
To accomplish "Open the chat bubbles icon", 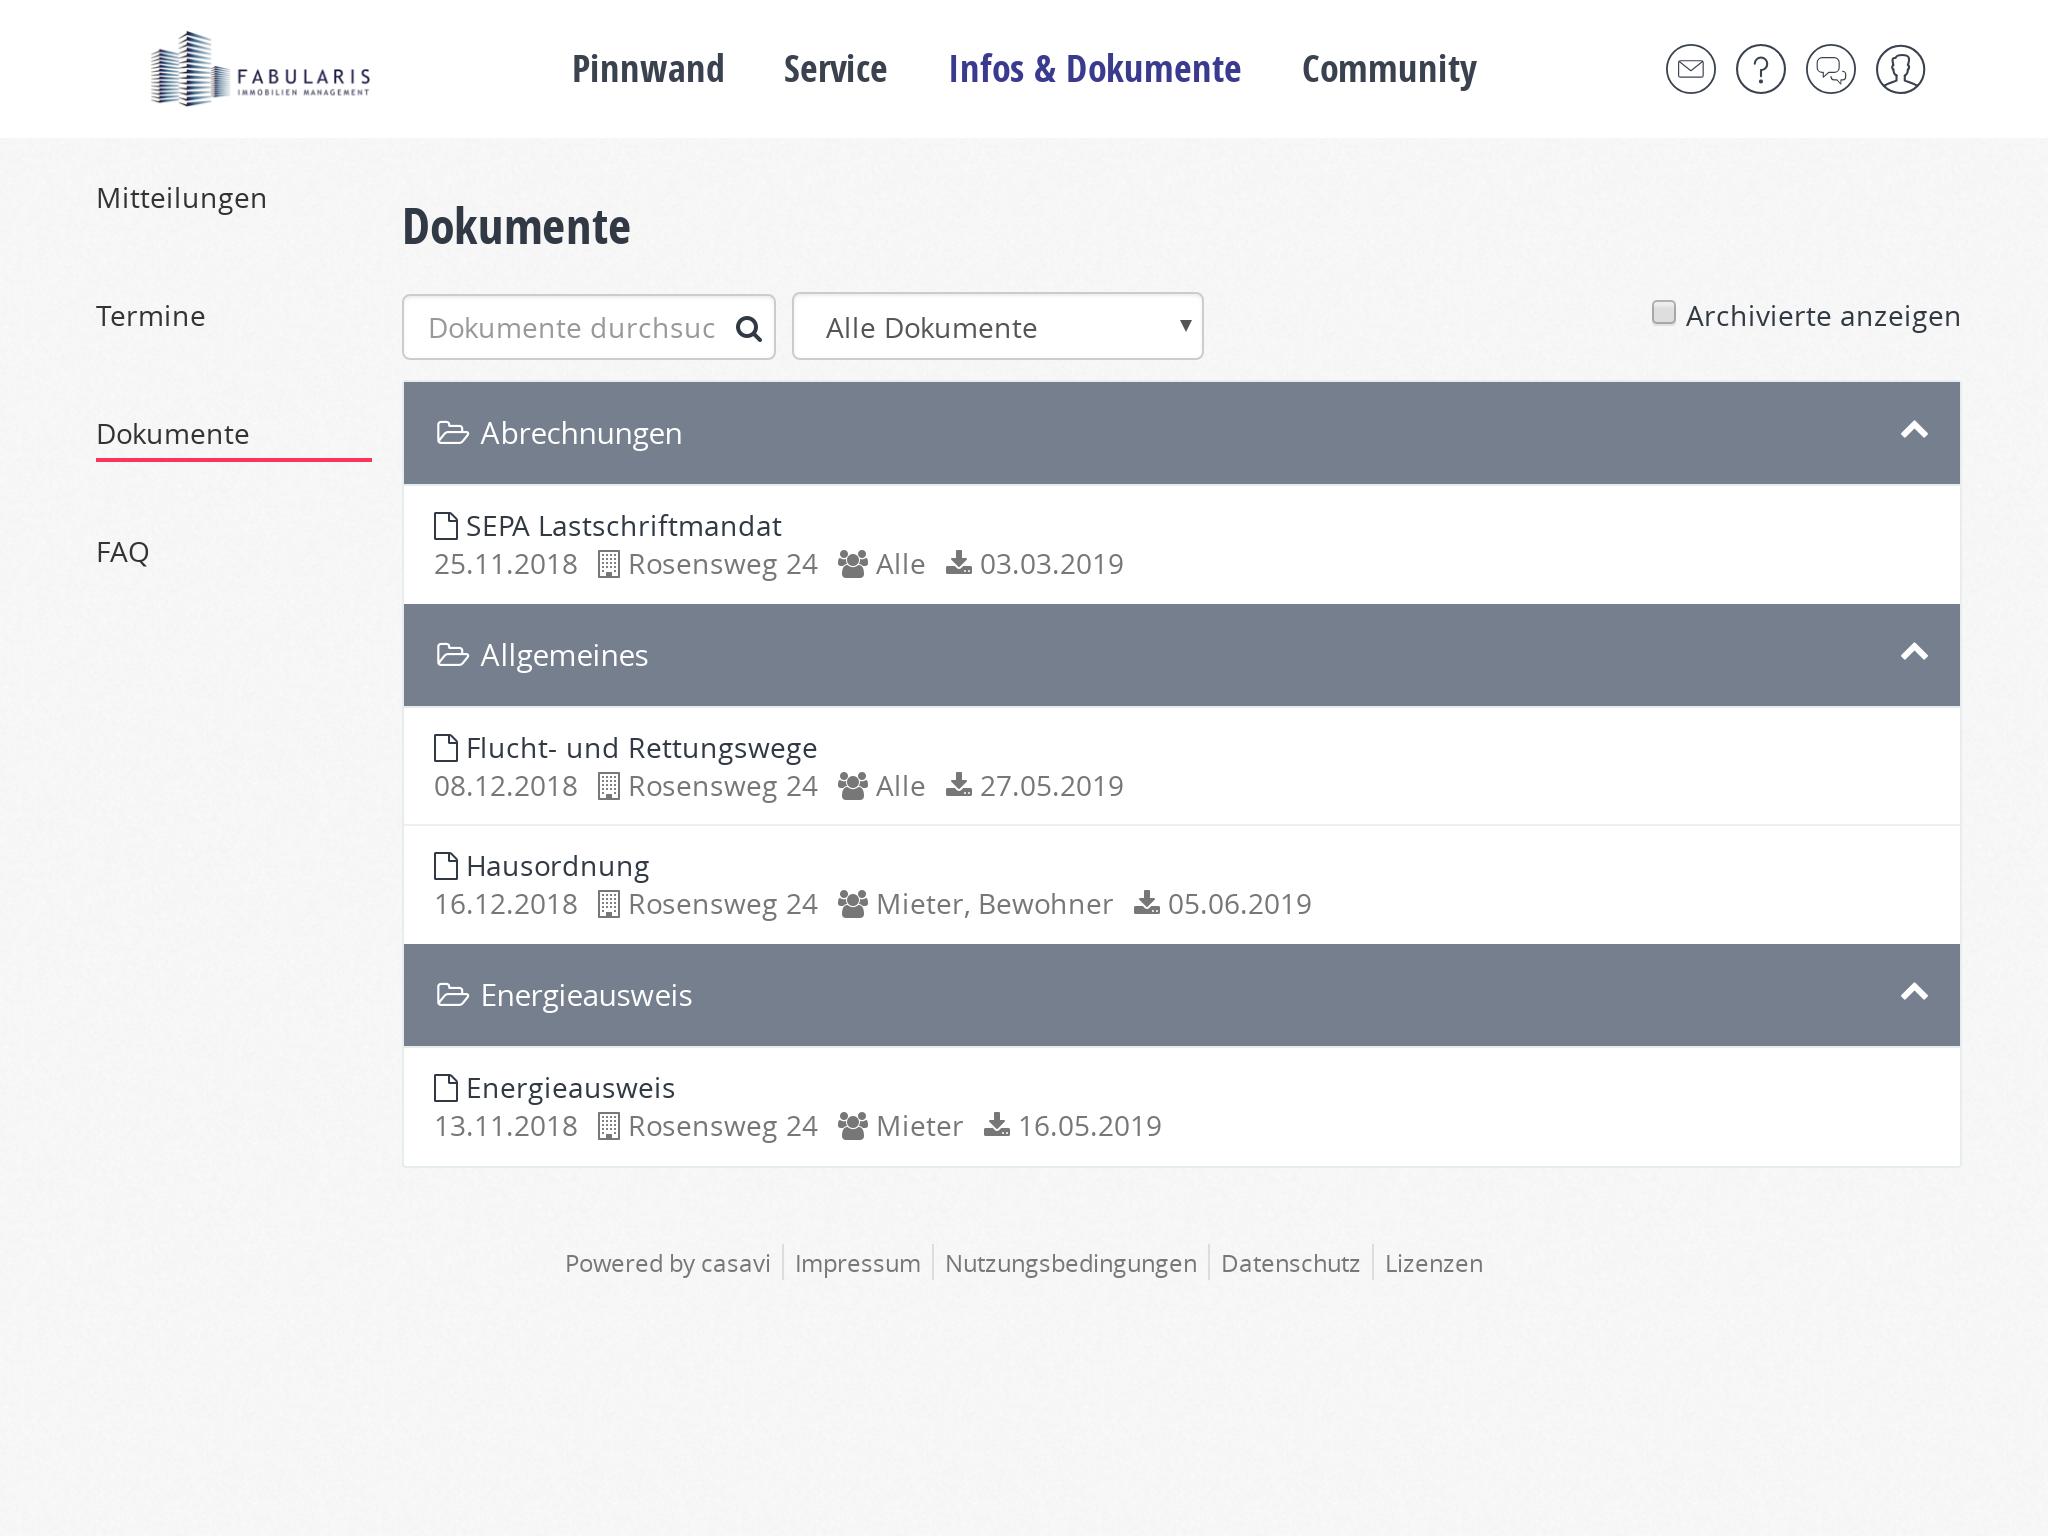I will (x=1831, y=69).
